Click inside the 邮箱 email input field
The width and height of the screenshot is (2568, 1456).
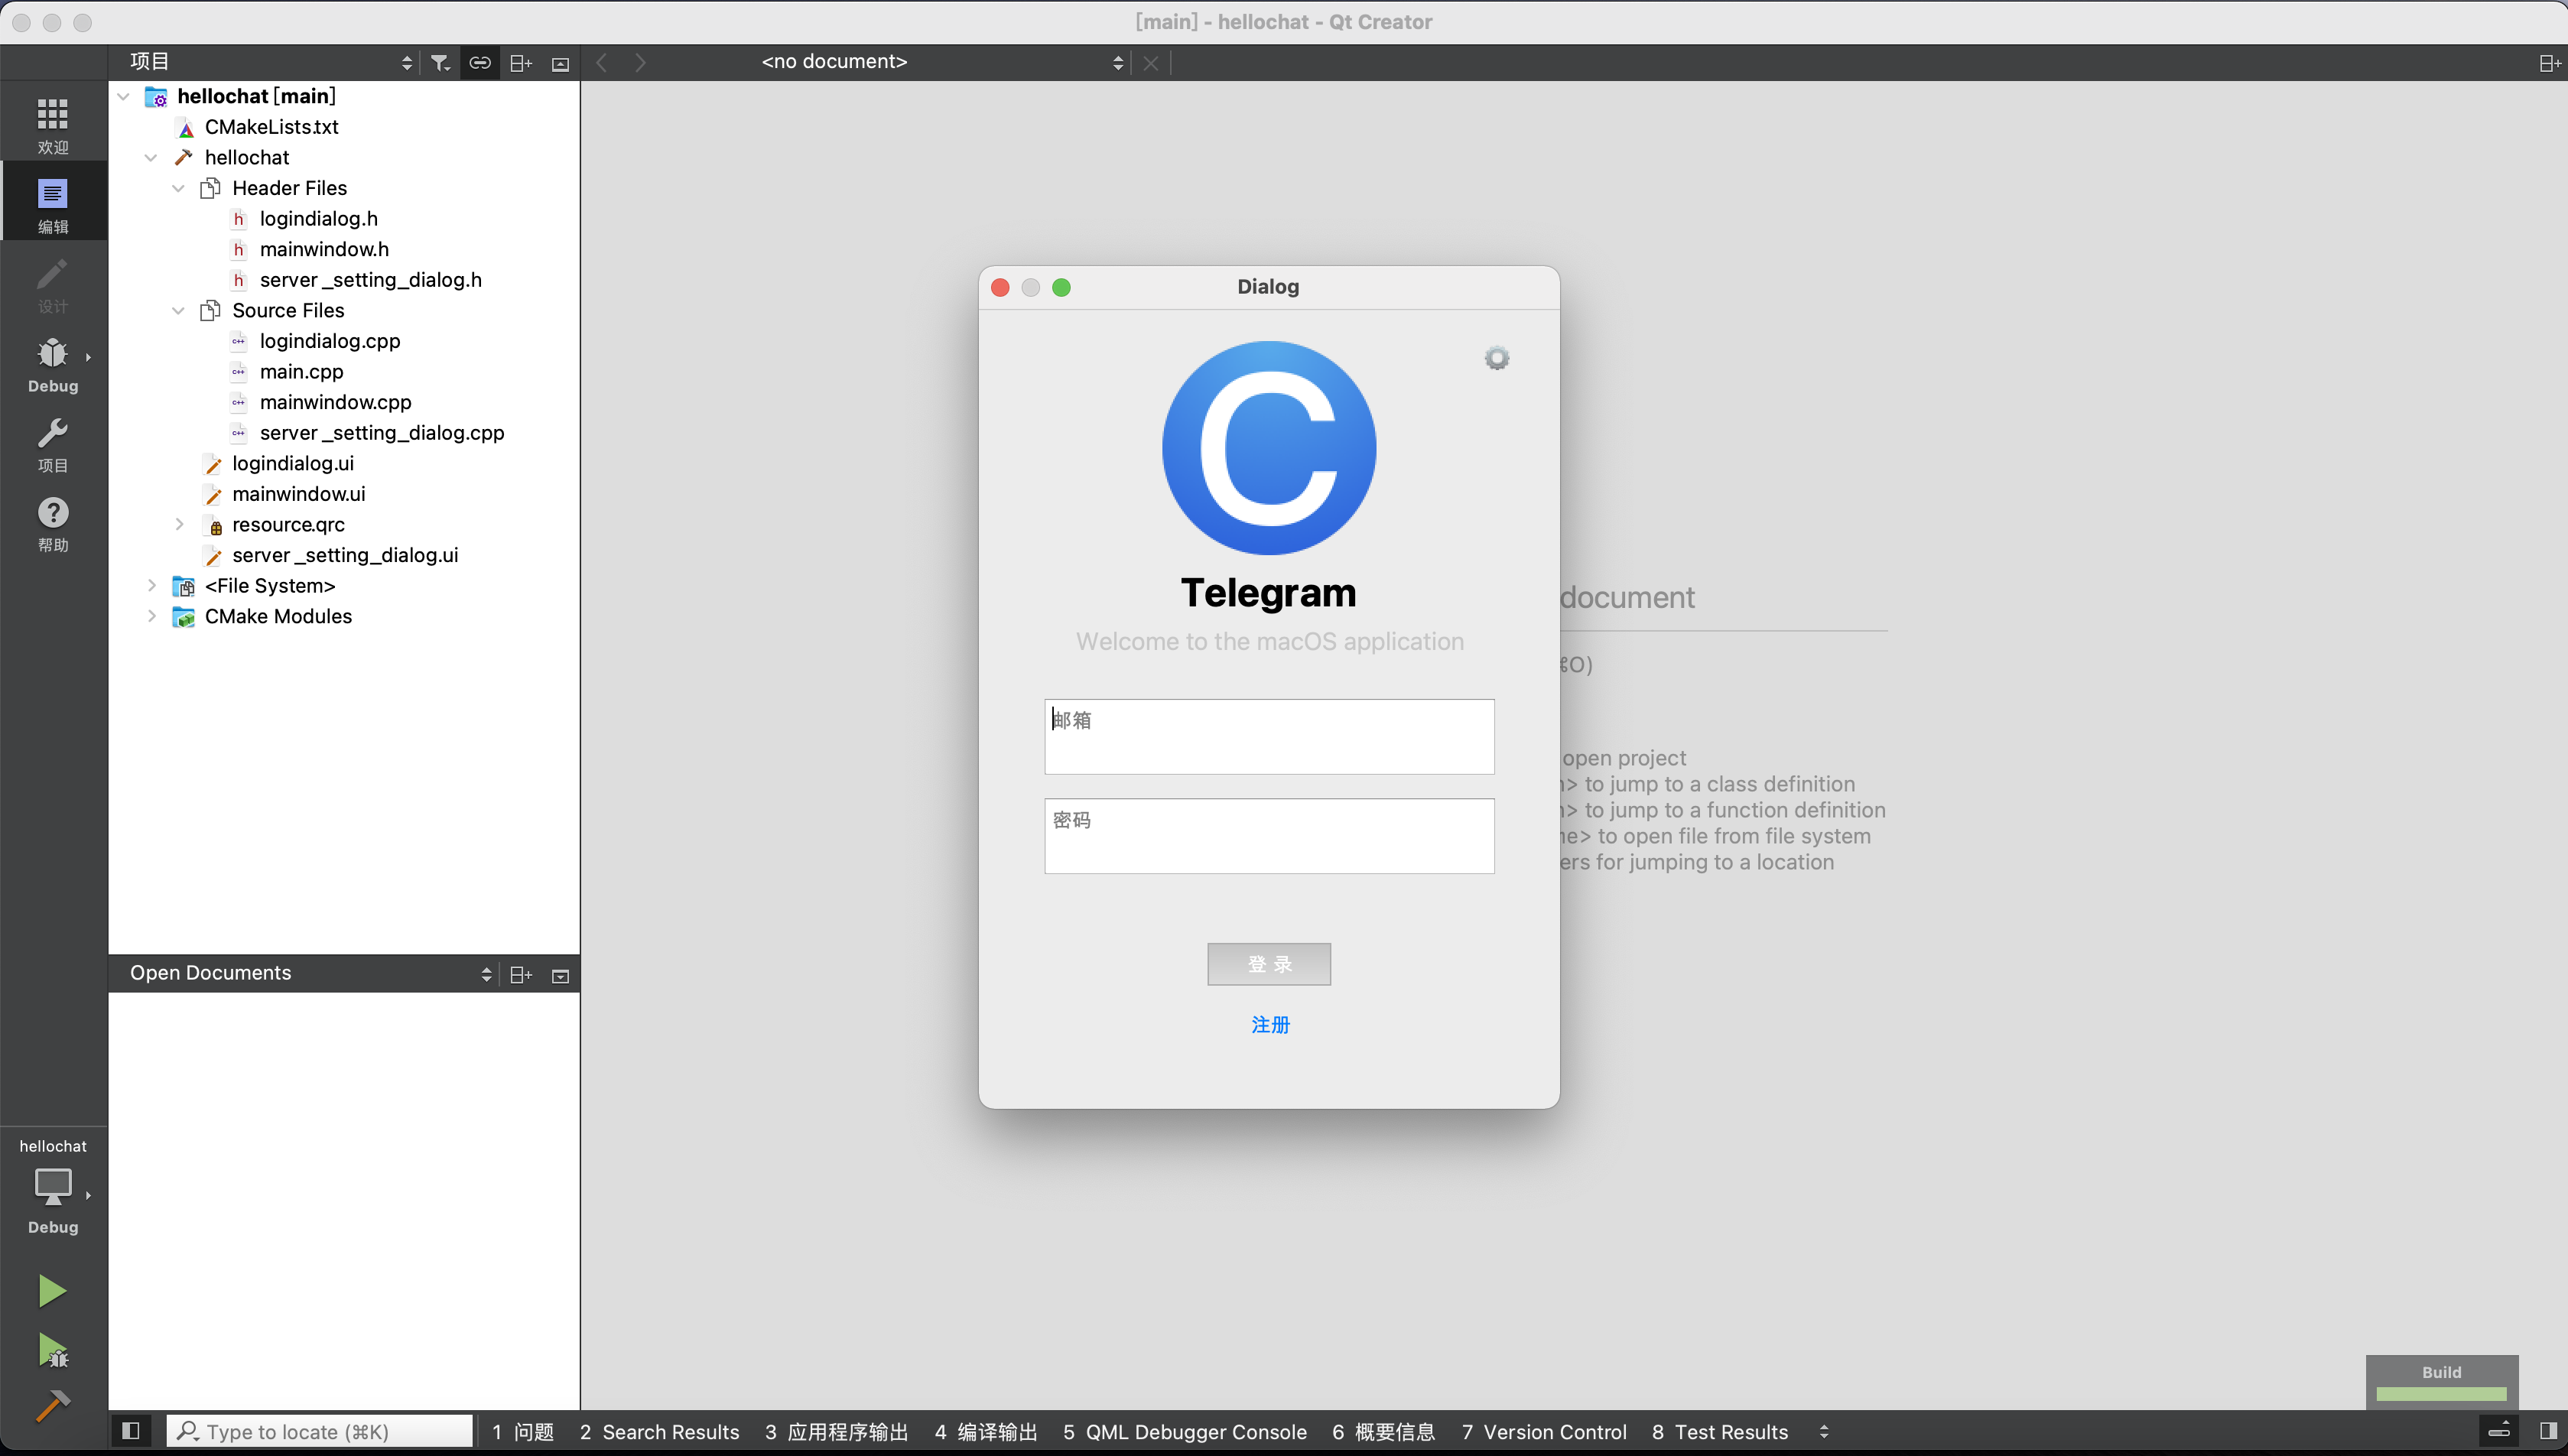[x=1268, y=737]
